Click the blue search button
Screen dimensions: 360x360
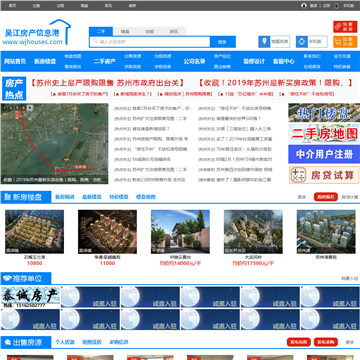point(223,42)
